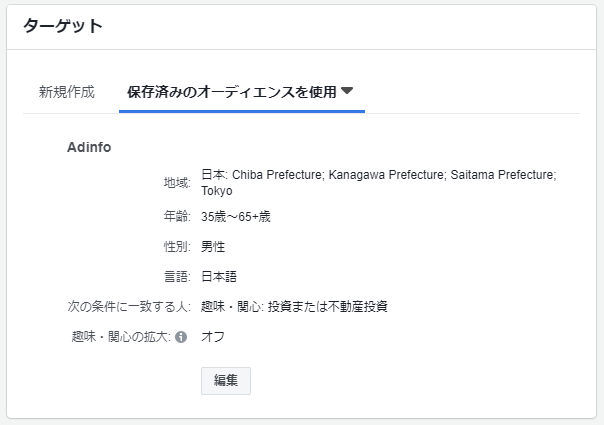Screen dimensions: 604x425
Task: Click the 年齢 label
Action: 177,217
